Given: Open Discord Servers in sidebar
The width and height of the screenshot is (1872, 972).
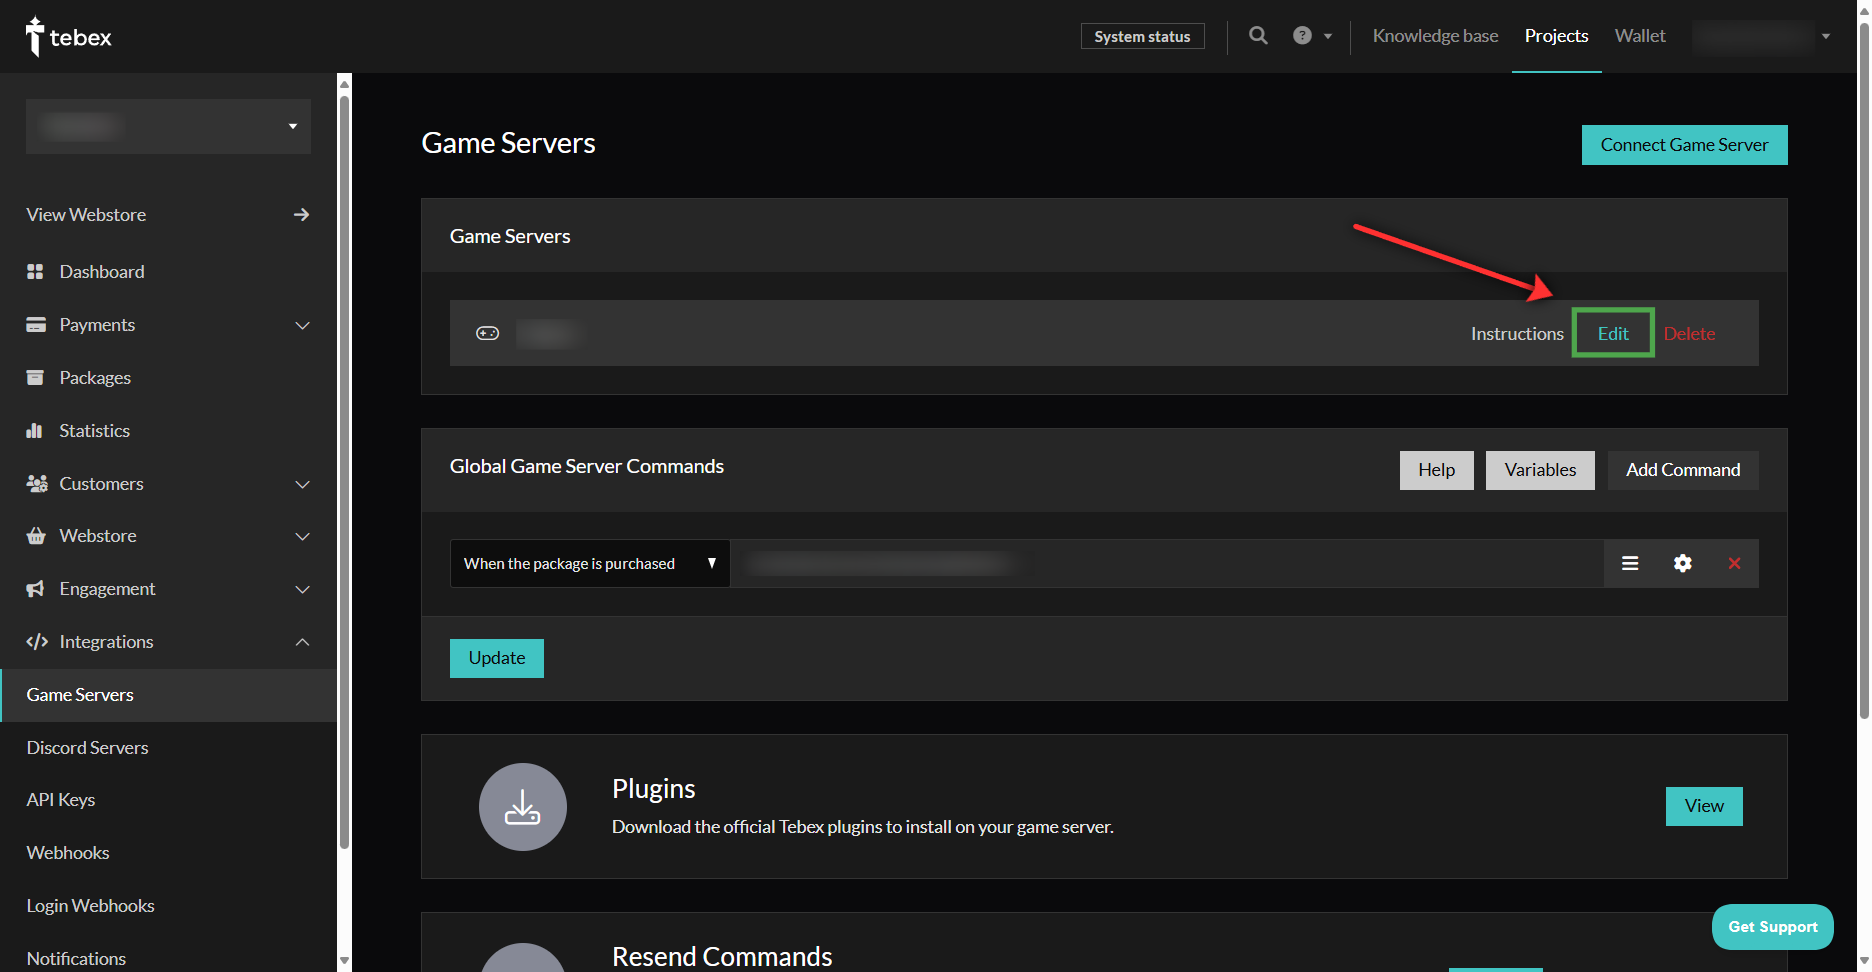Looking at the screenshot, I should [x=88, y=748].
